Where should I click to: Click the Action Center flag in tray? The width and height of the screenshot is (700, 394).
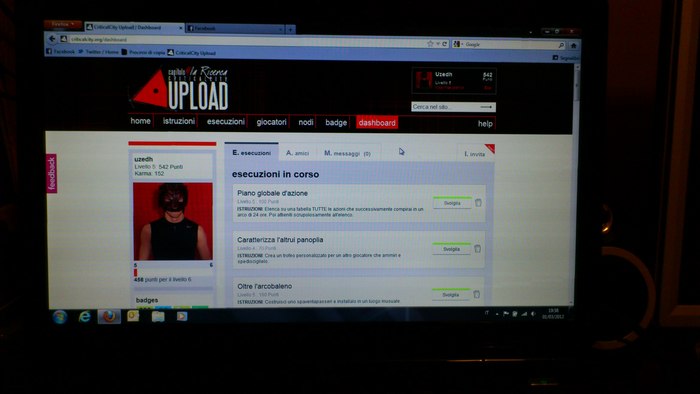[x=506, y=314]
